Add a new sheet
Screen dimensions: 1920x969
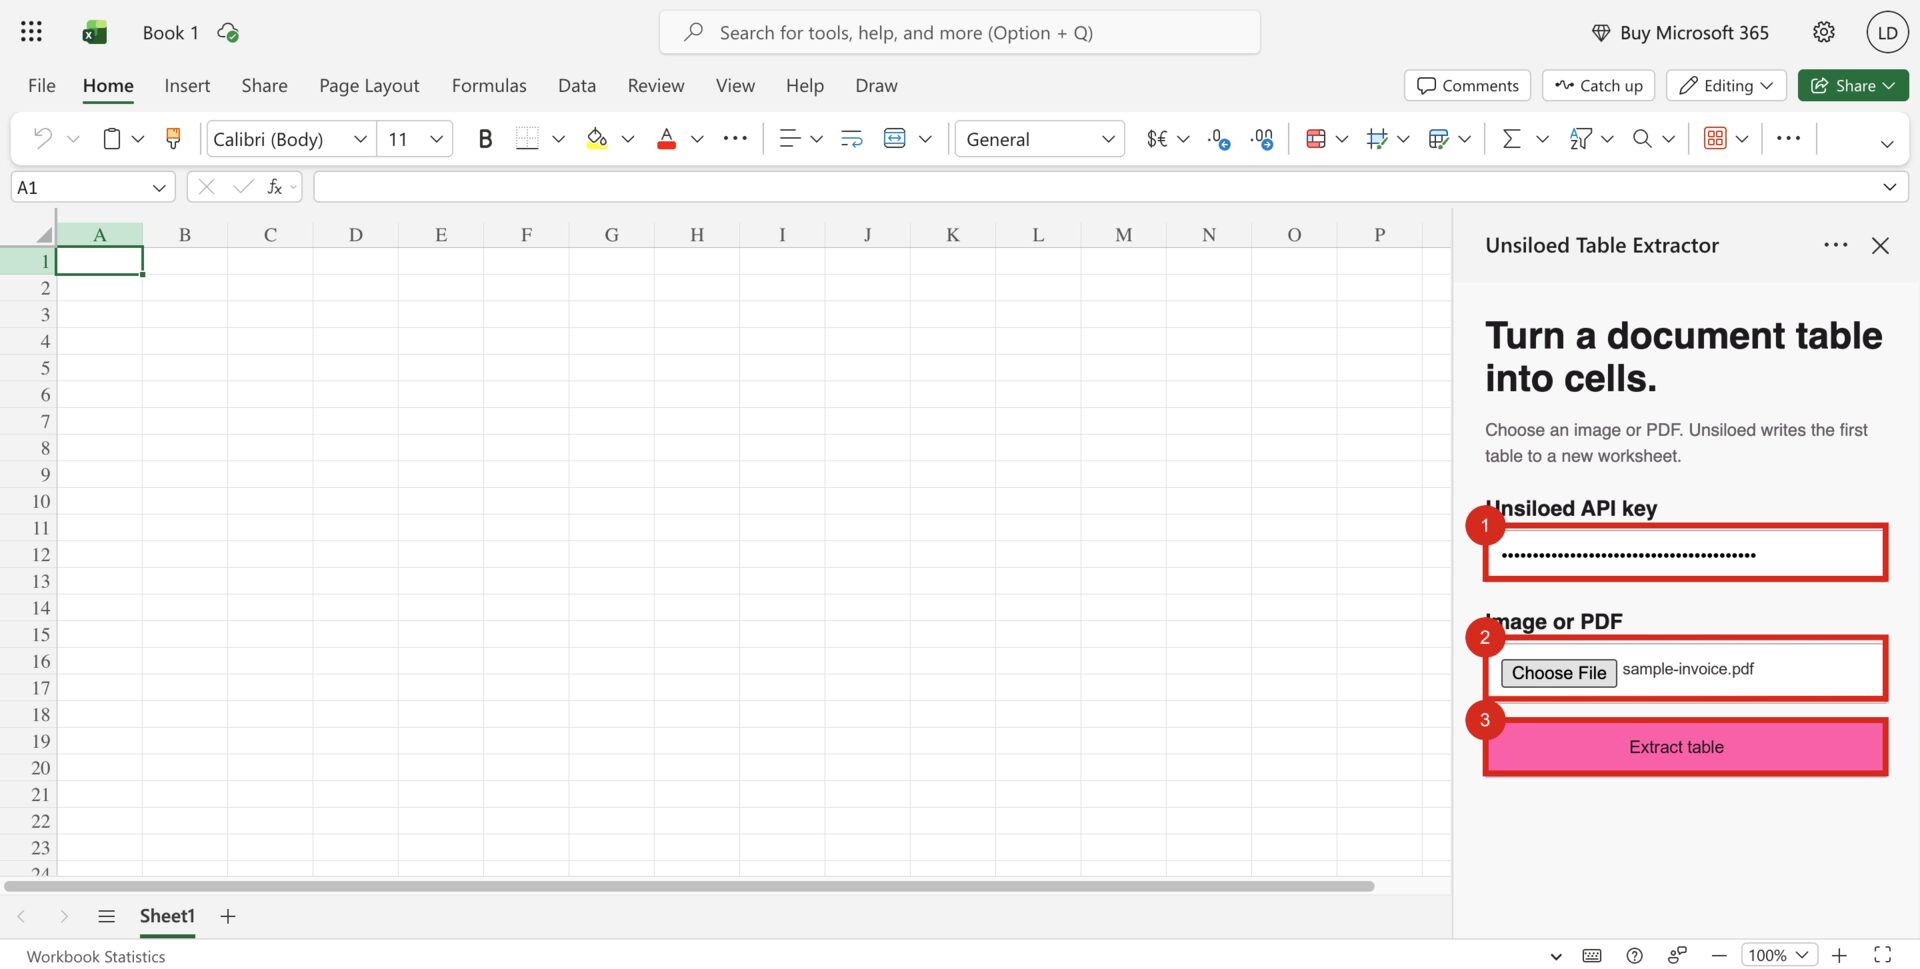[x=228, y=916]
